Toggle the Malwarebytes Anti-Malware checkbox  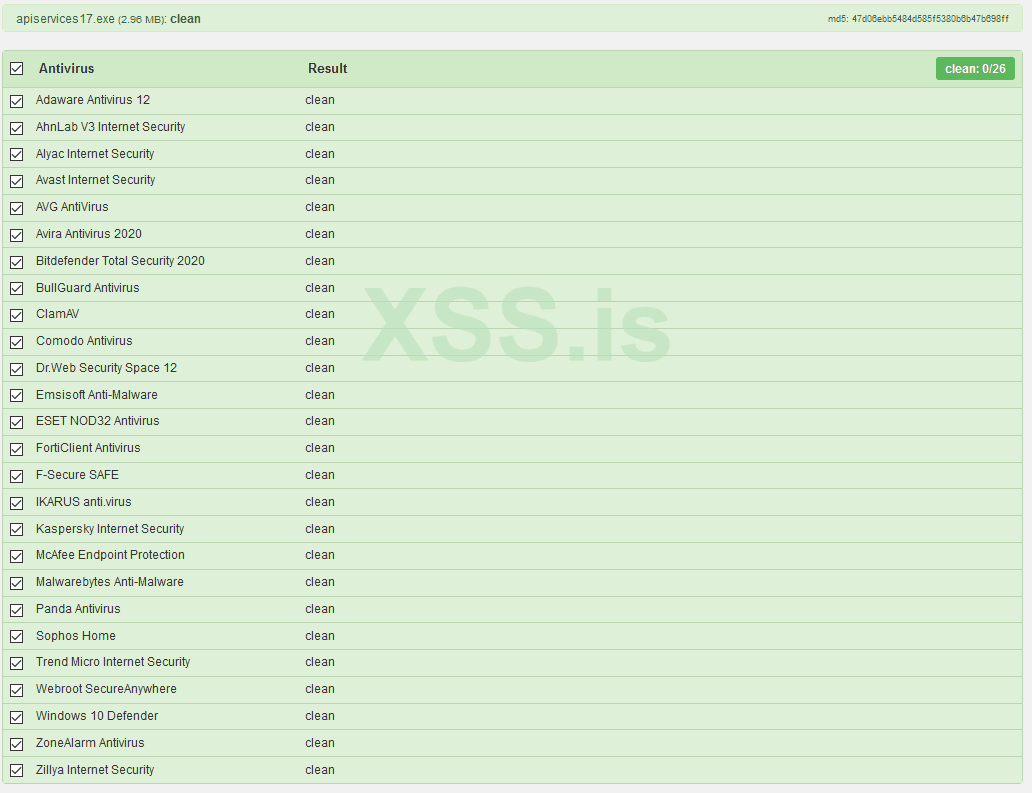(16, 583)
